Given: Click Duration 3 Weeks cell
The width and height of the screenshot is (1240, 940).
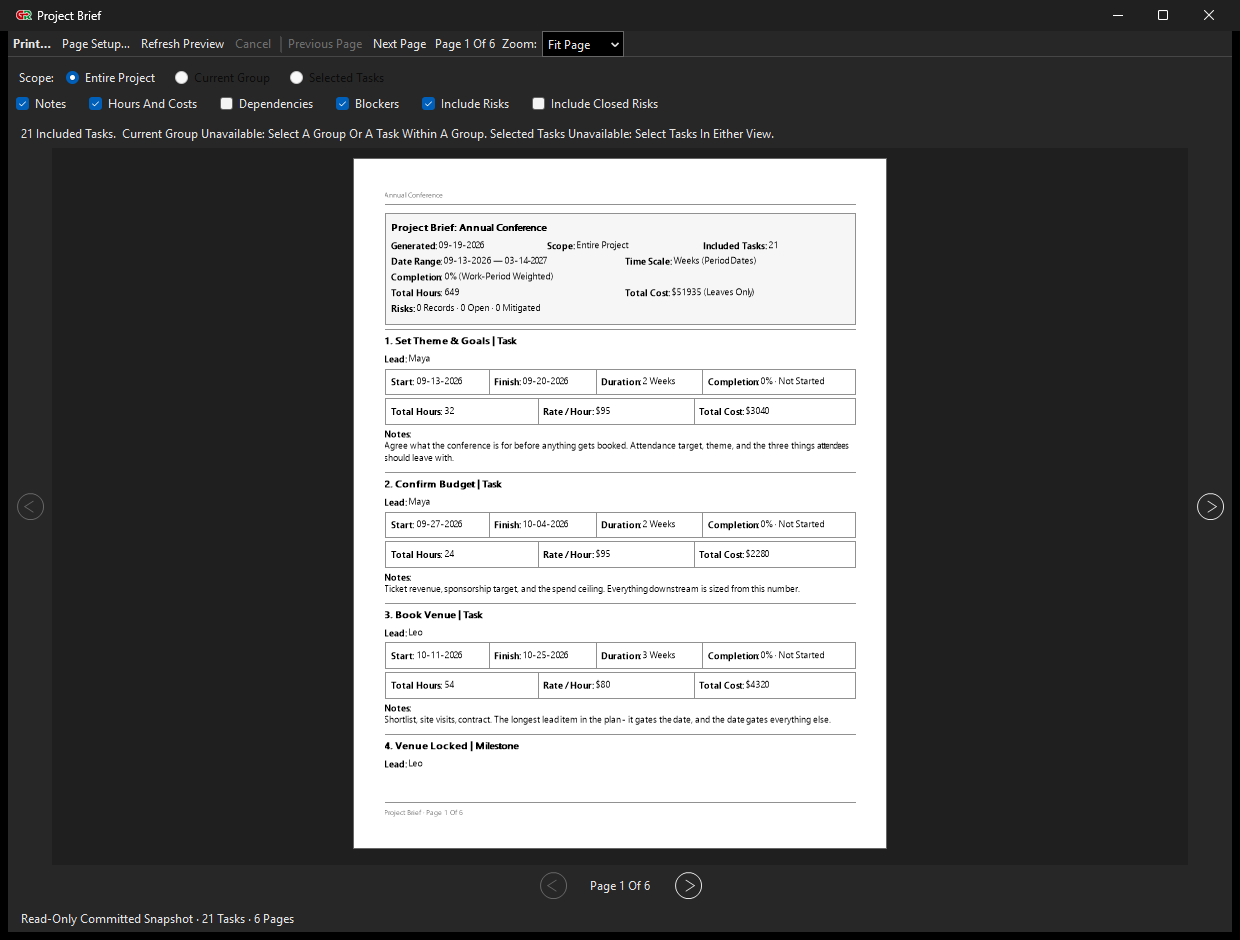Looking at the screenshot, I should (649, 655).
